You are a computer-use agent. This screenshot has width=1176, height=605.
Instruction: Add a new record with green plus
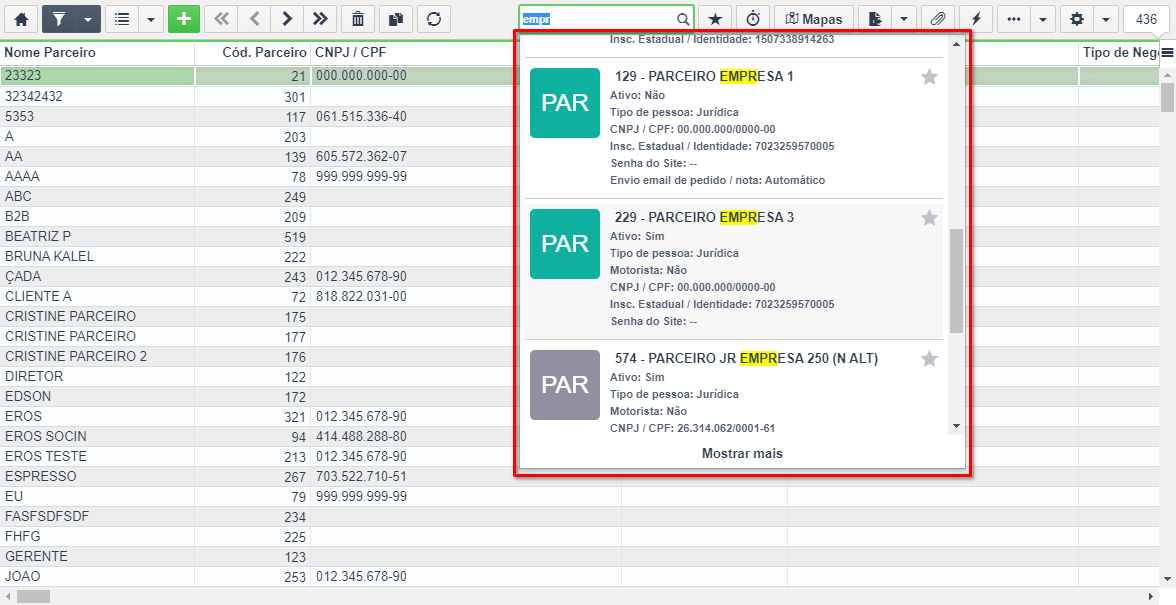tap(184, 19)
